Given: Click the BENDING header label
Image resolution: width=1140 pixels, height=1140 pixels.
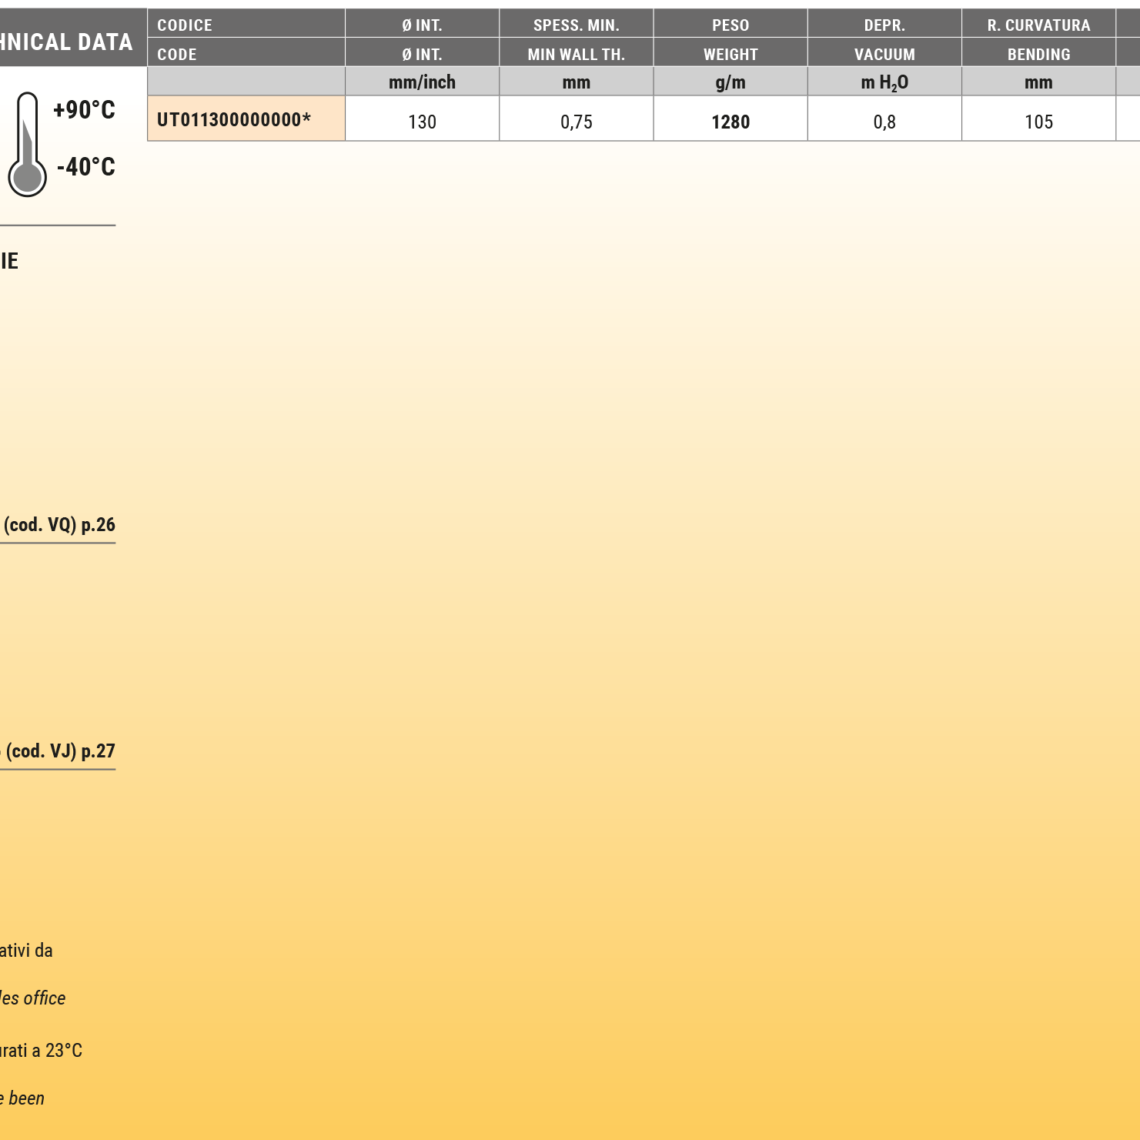Looking at the screenshot, I should click(x=1038, y=55).
